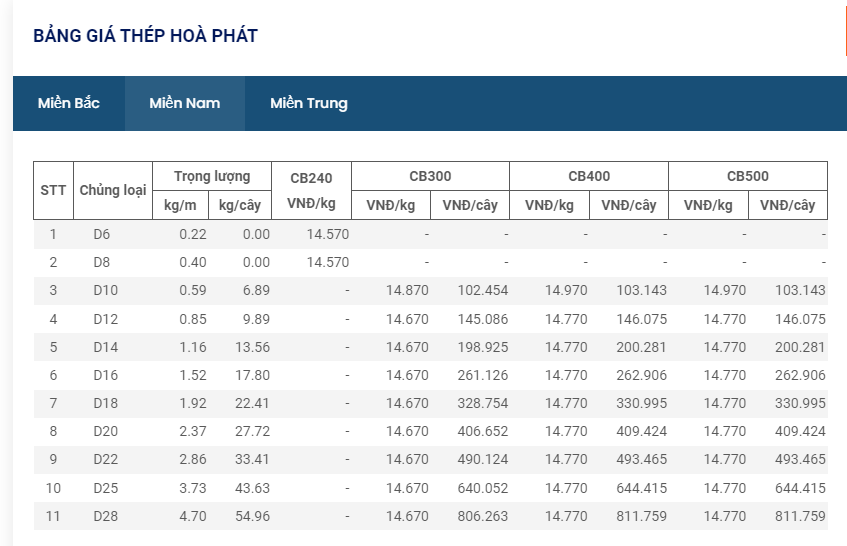Click the D18 cell
847x546 pixels.
[105, 403]
